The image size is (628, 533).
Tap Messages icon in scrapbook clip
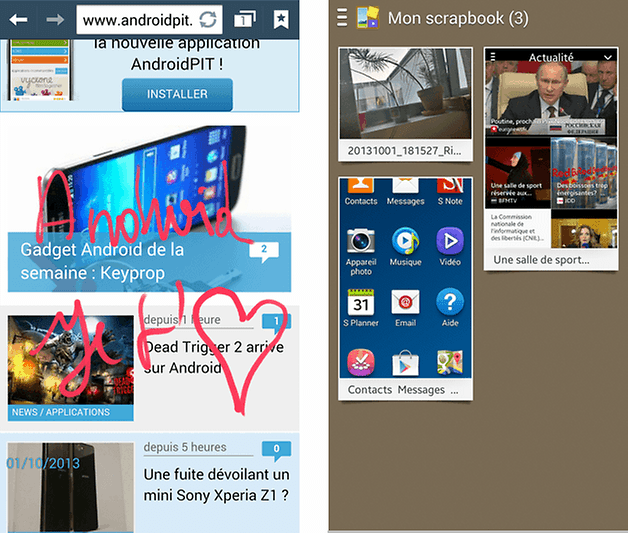405,192
